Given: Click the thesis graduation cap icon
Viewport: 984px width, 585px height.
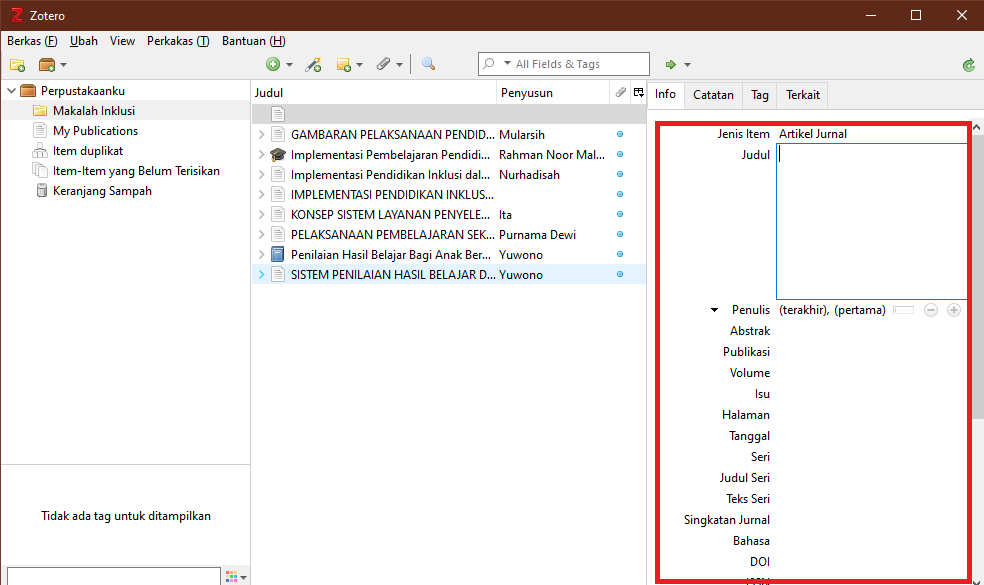Looking at the screenshot, I should (277, 154).
